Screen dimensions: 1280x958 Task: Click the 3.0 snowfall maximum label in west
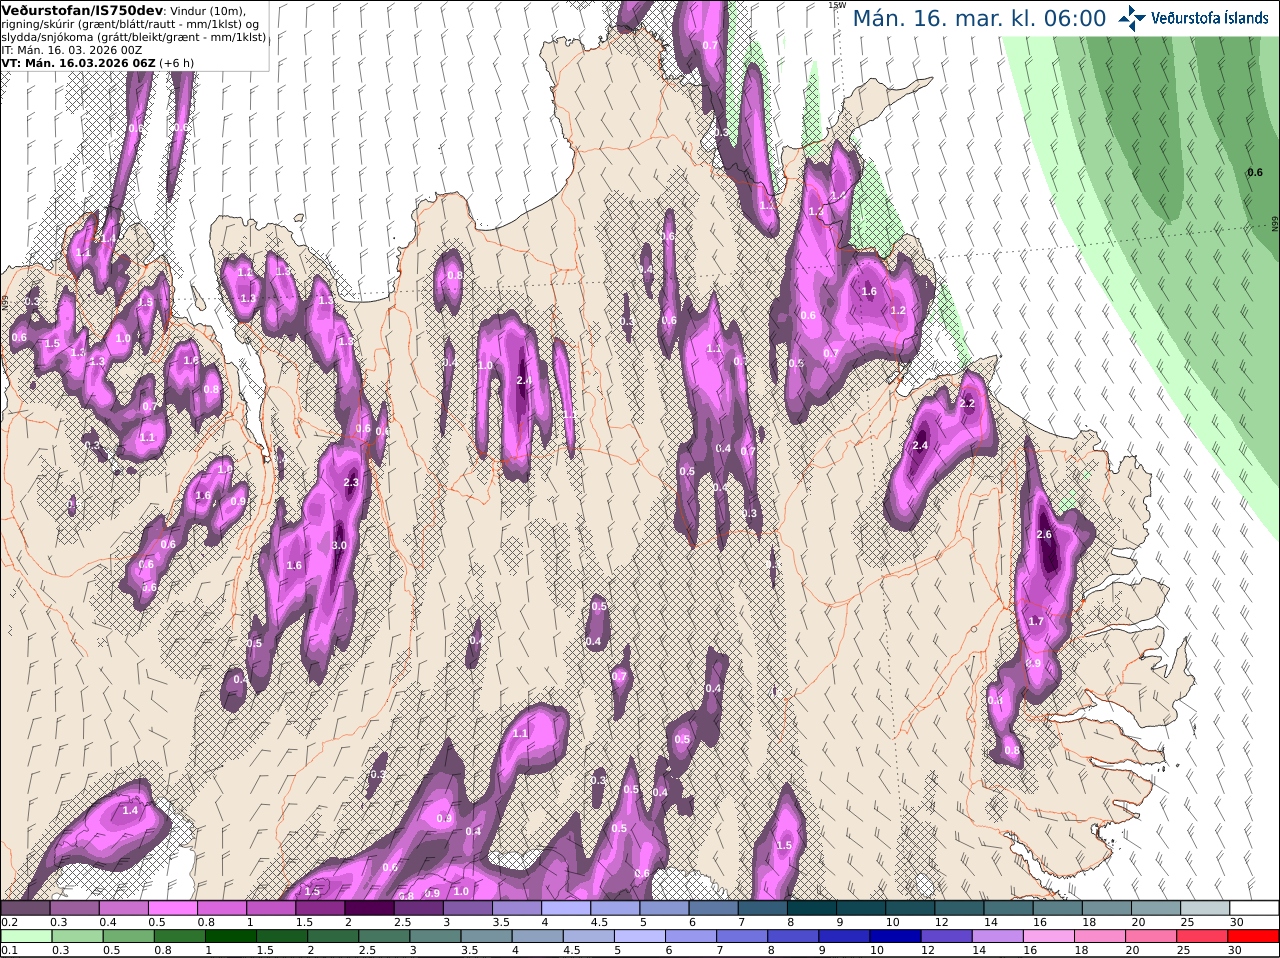click(339, 545)
